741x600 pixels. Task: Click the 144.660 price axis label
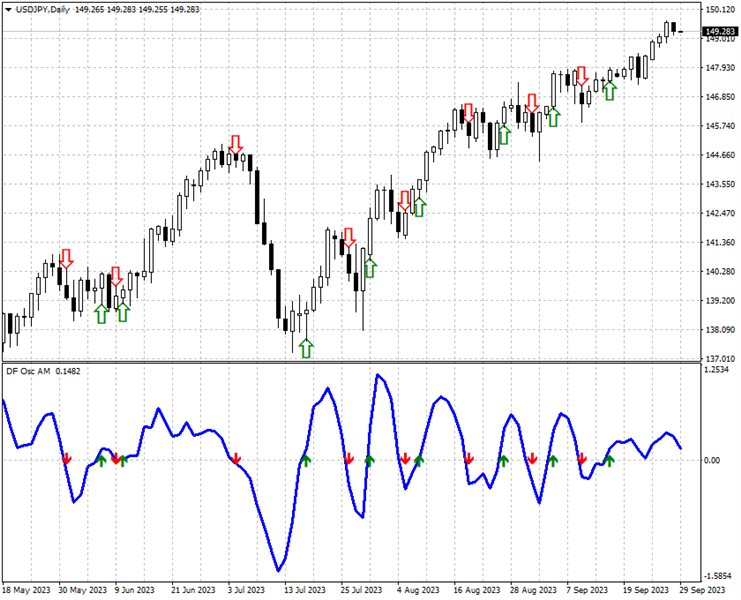tap(720, 155)
